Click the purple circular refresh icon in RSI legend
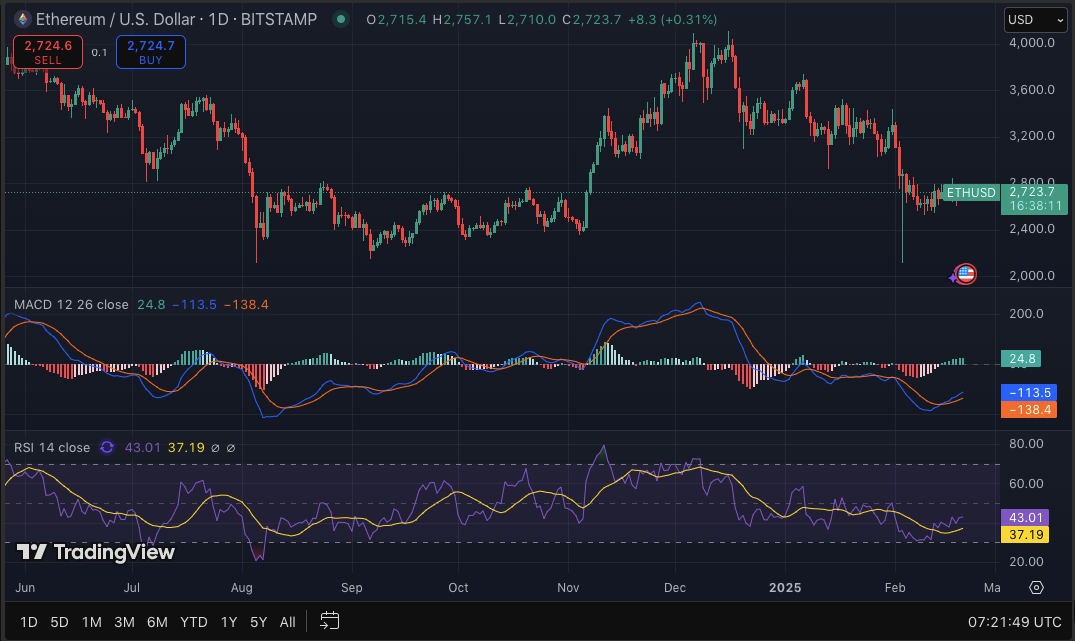The height and width of the screenshot is (641, 1075). tap(107, 447)
